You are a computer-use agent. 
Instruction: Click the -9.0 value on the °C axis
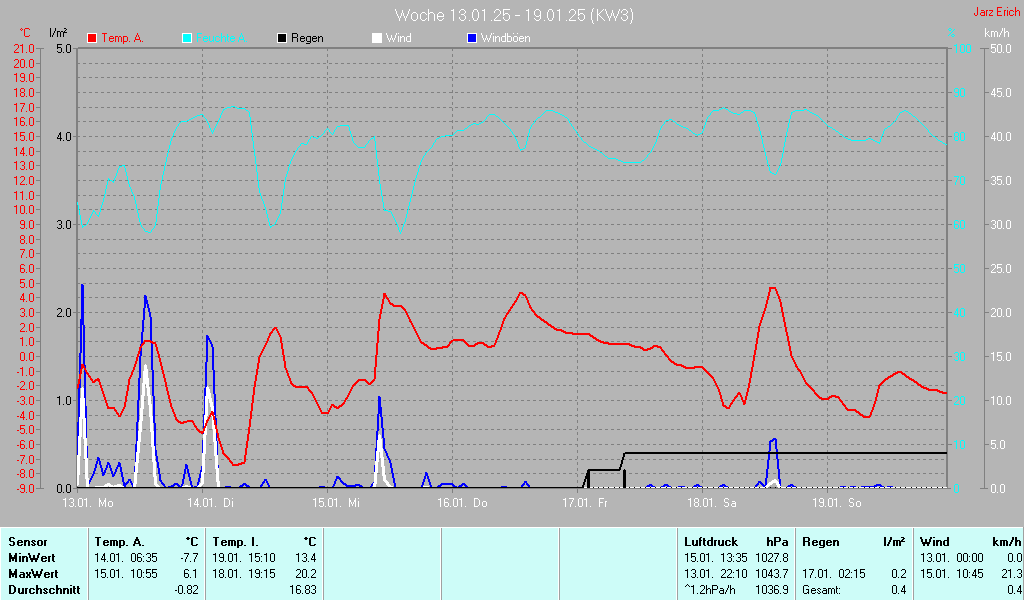coord(24,488)
